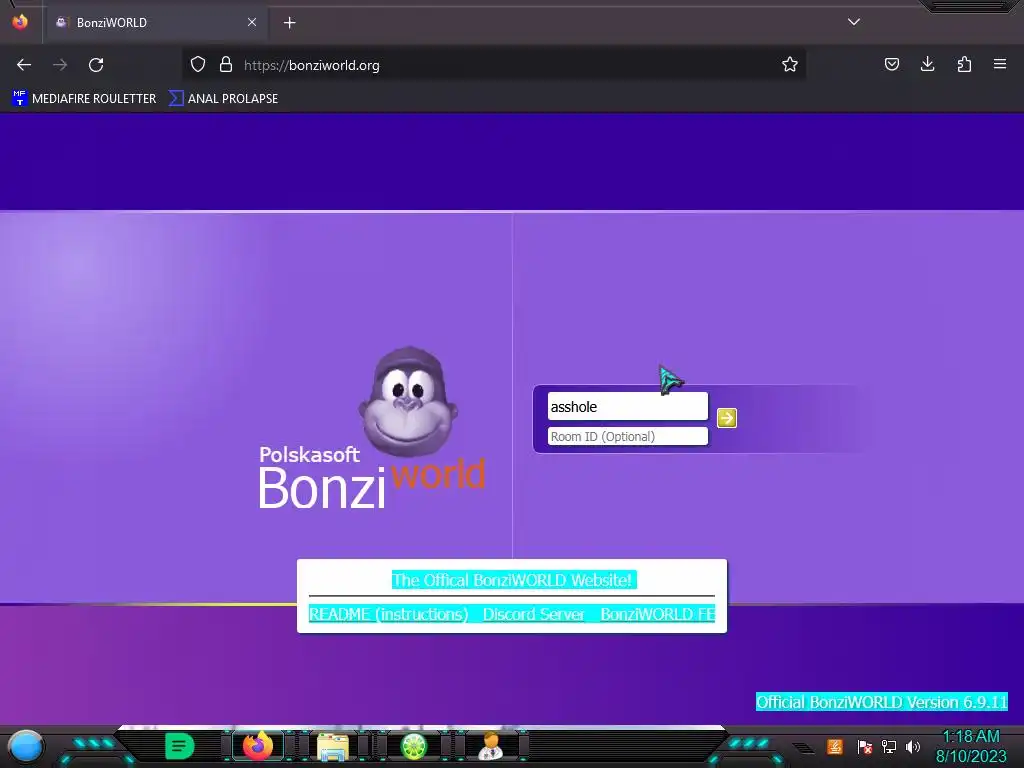The height and width of the screenshot is (768, 1024).
Task: Open the Action Center flag icon
Action: [x=864, y=746]
